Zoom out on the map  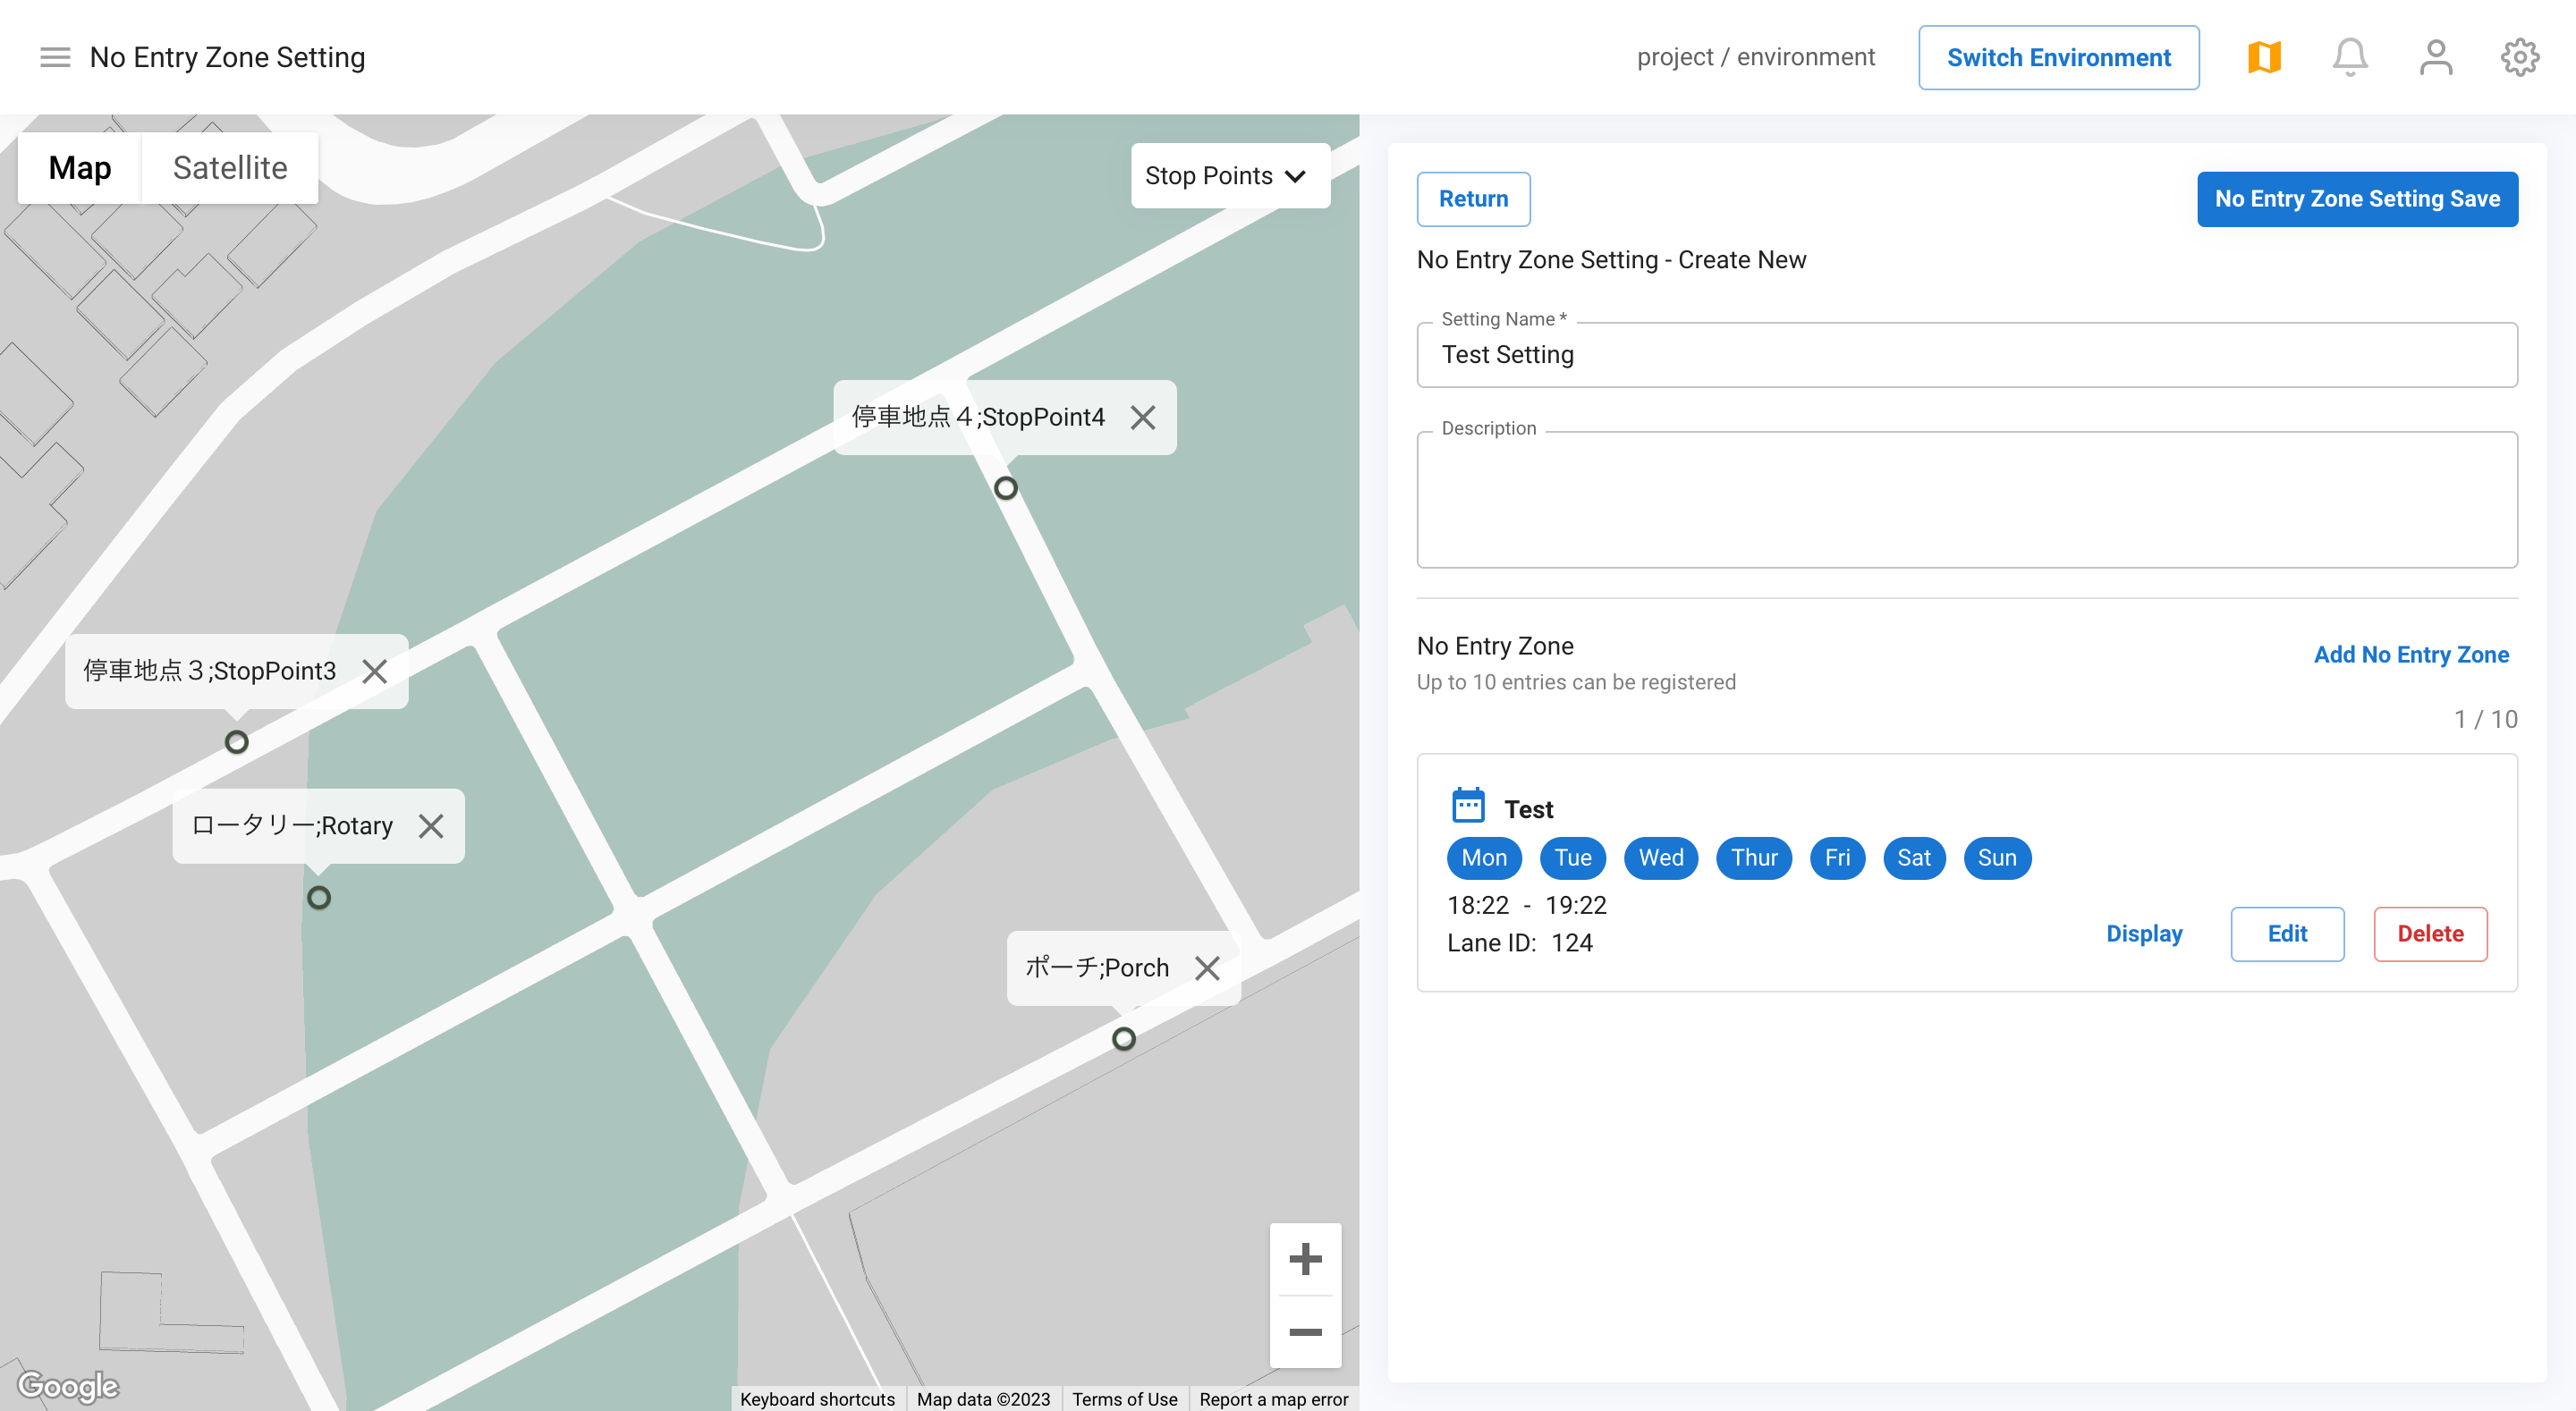tap(1305, 1332)
